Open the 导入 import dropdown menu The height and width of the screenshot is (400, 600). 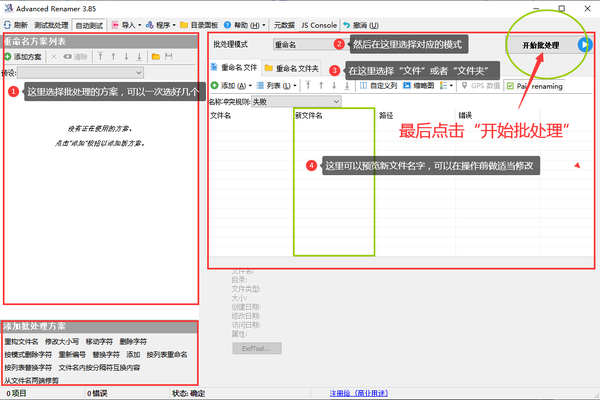pyautogui.click(x=126, y=25)
